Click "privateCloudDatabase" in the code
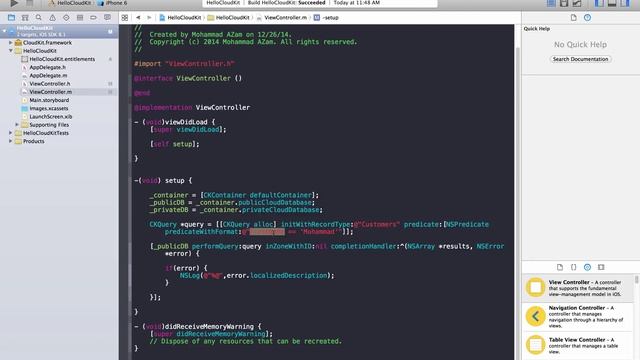Image resolution: width=640 pixels, height=360 pixels. pyautogui.click(x=280, y=210)
